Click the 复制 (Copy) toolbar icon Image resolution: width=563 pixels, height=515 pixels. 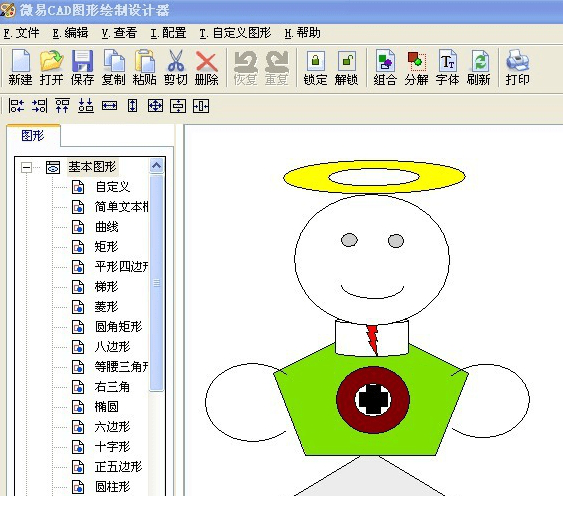click(113, 67)
